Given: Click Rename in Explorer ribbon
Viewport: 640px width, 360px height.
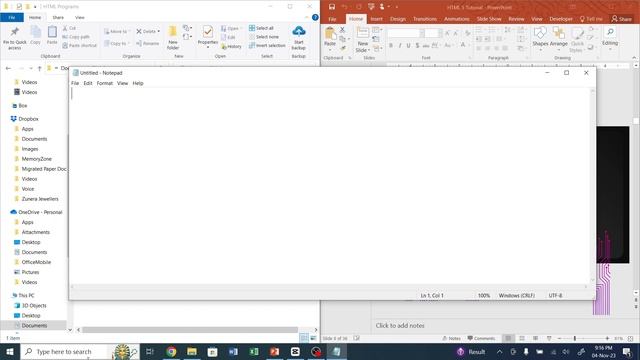Looking at the screenshot, I should point(148,43).
